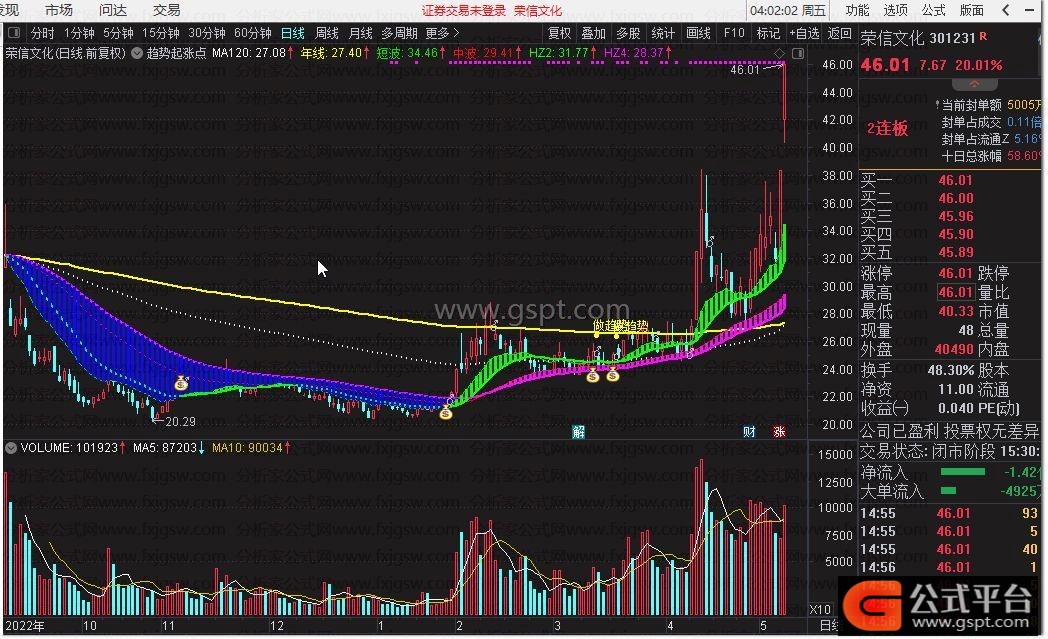Image resolution: width=1048 pixels, height=639 pixels.
Task: Switch to the 分时 intraday view
Action: point(42,33)
